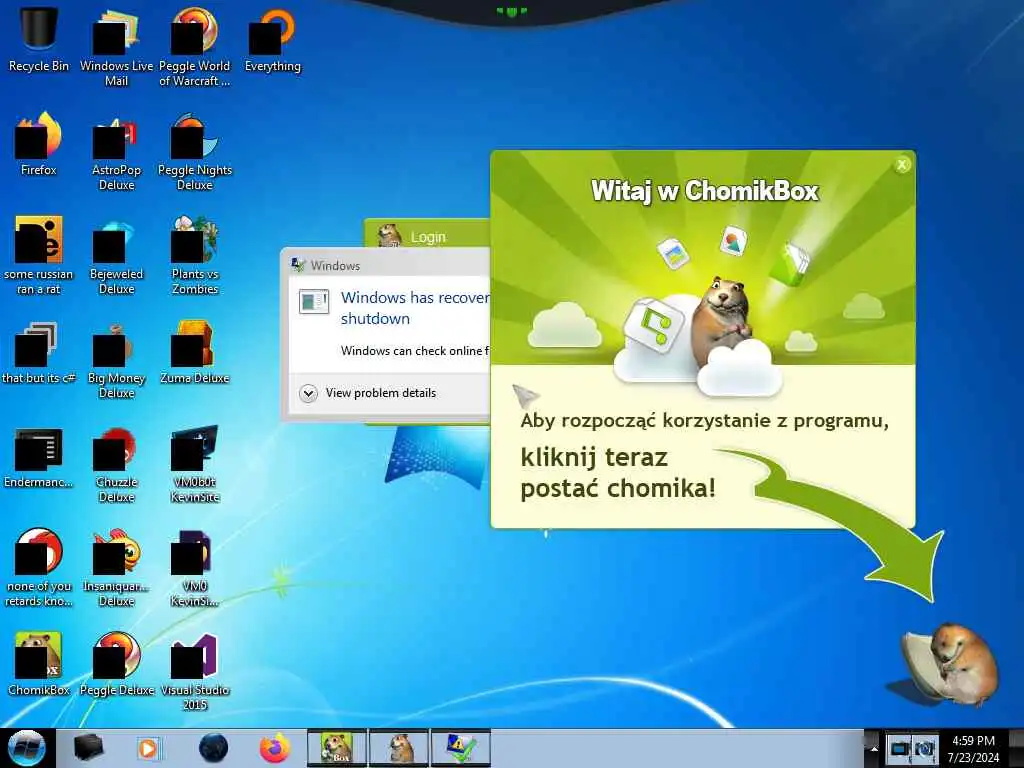Open Big Money Deluxe shortcut
Viewport: 1024px width, 768px height.
click(116, 359)
